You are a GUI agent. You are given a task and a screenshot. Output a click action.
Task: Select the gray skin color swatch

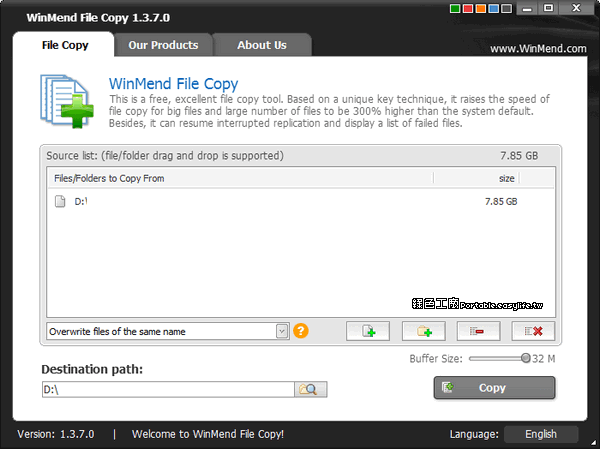pyautogui.click(x=507, y=8)
